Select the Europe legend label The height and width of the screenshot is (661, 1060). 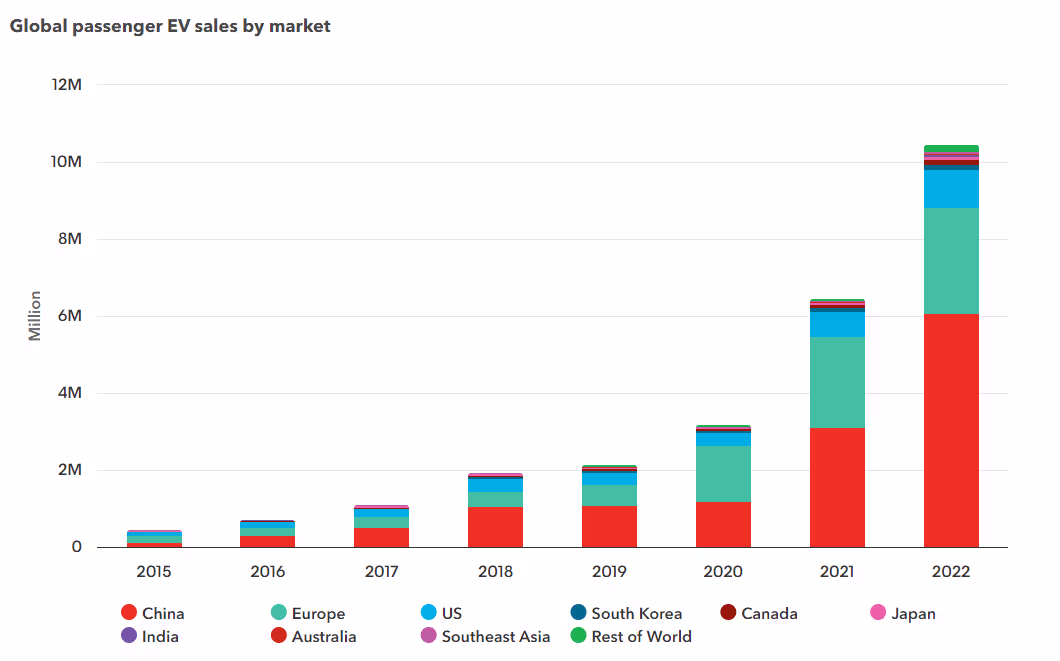click(x=318, y=614)
